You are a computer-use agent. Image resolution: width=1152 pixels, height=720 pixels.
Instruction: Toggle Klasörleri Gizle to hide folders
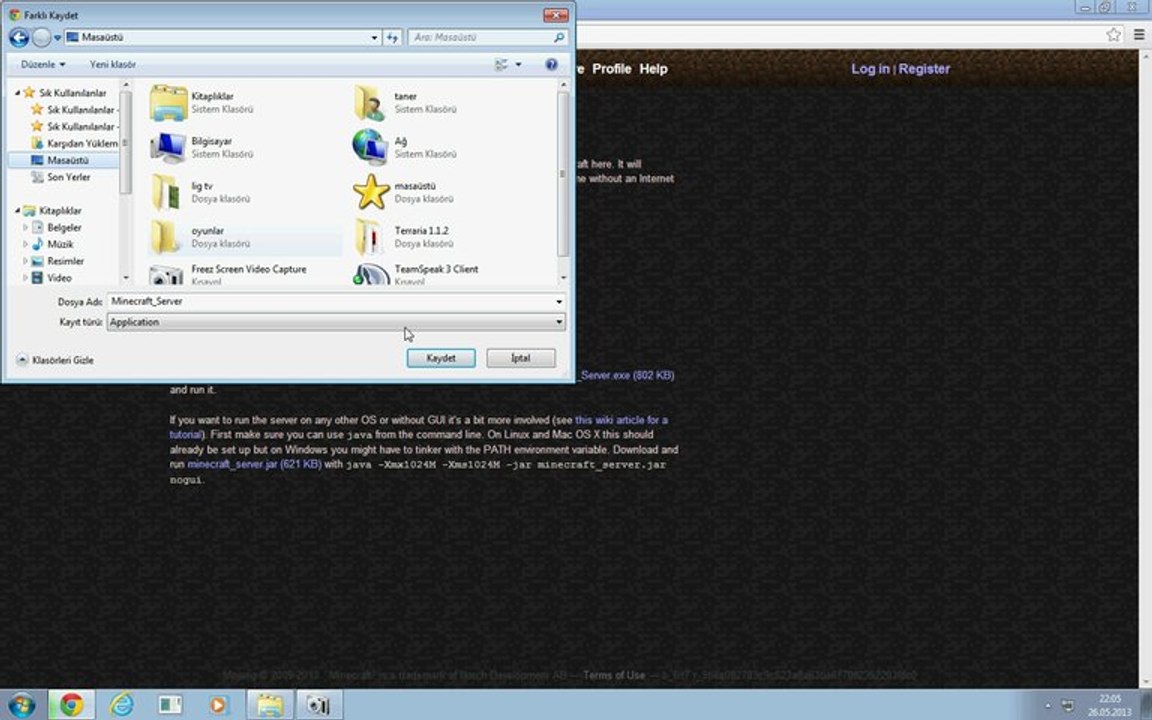pyautogui.click(x=55, y=360)
